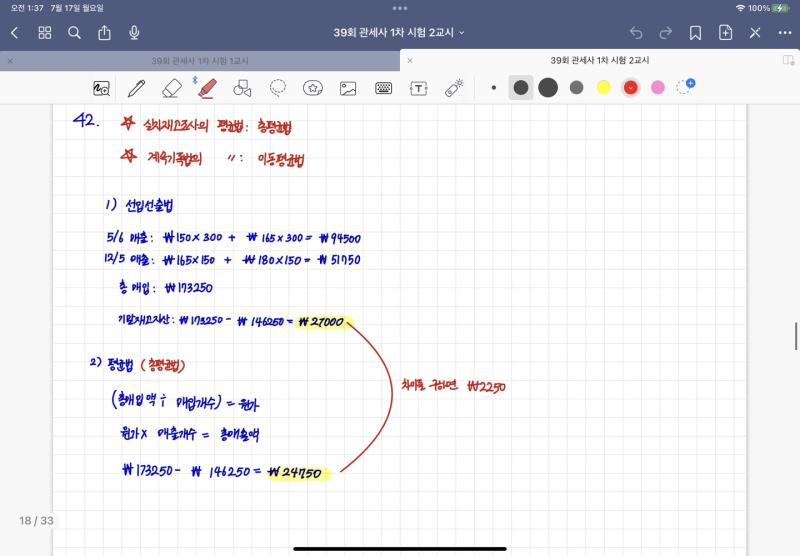This screenshot has height=556, width=800.
Task: Open the more options ellipsis menu
Action: point(785,33)
